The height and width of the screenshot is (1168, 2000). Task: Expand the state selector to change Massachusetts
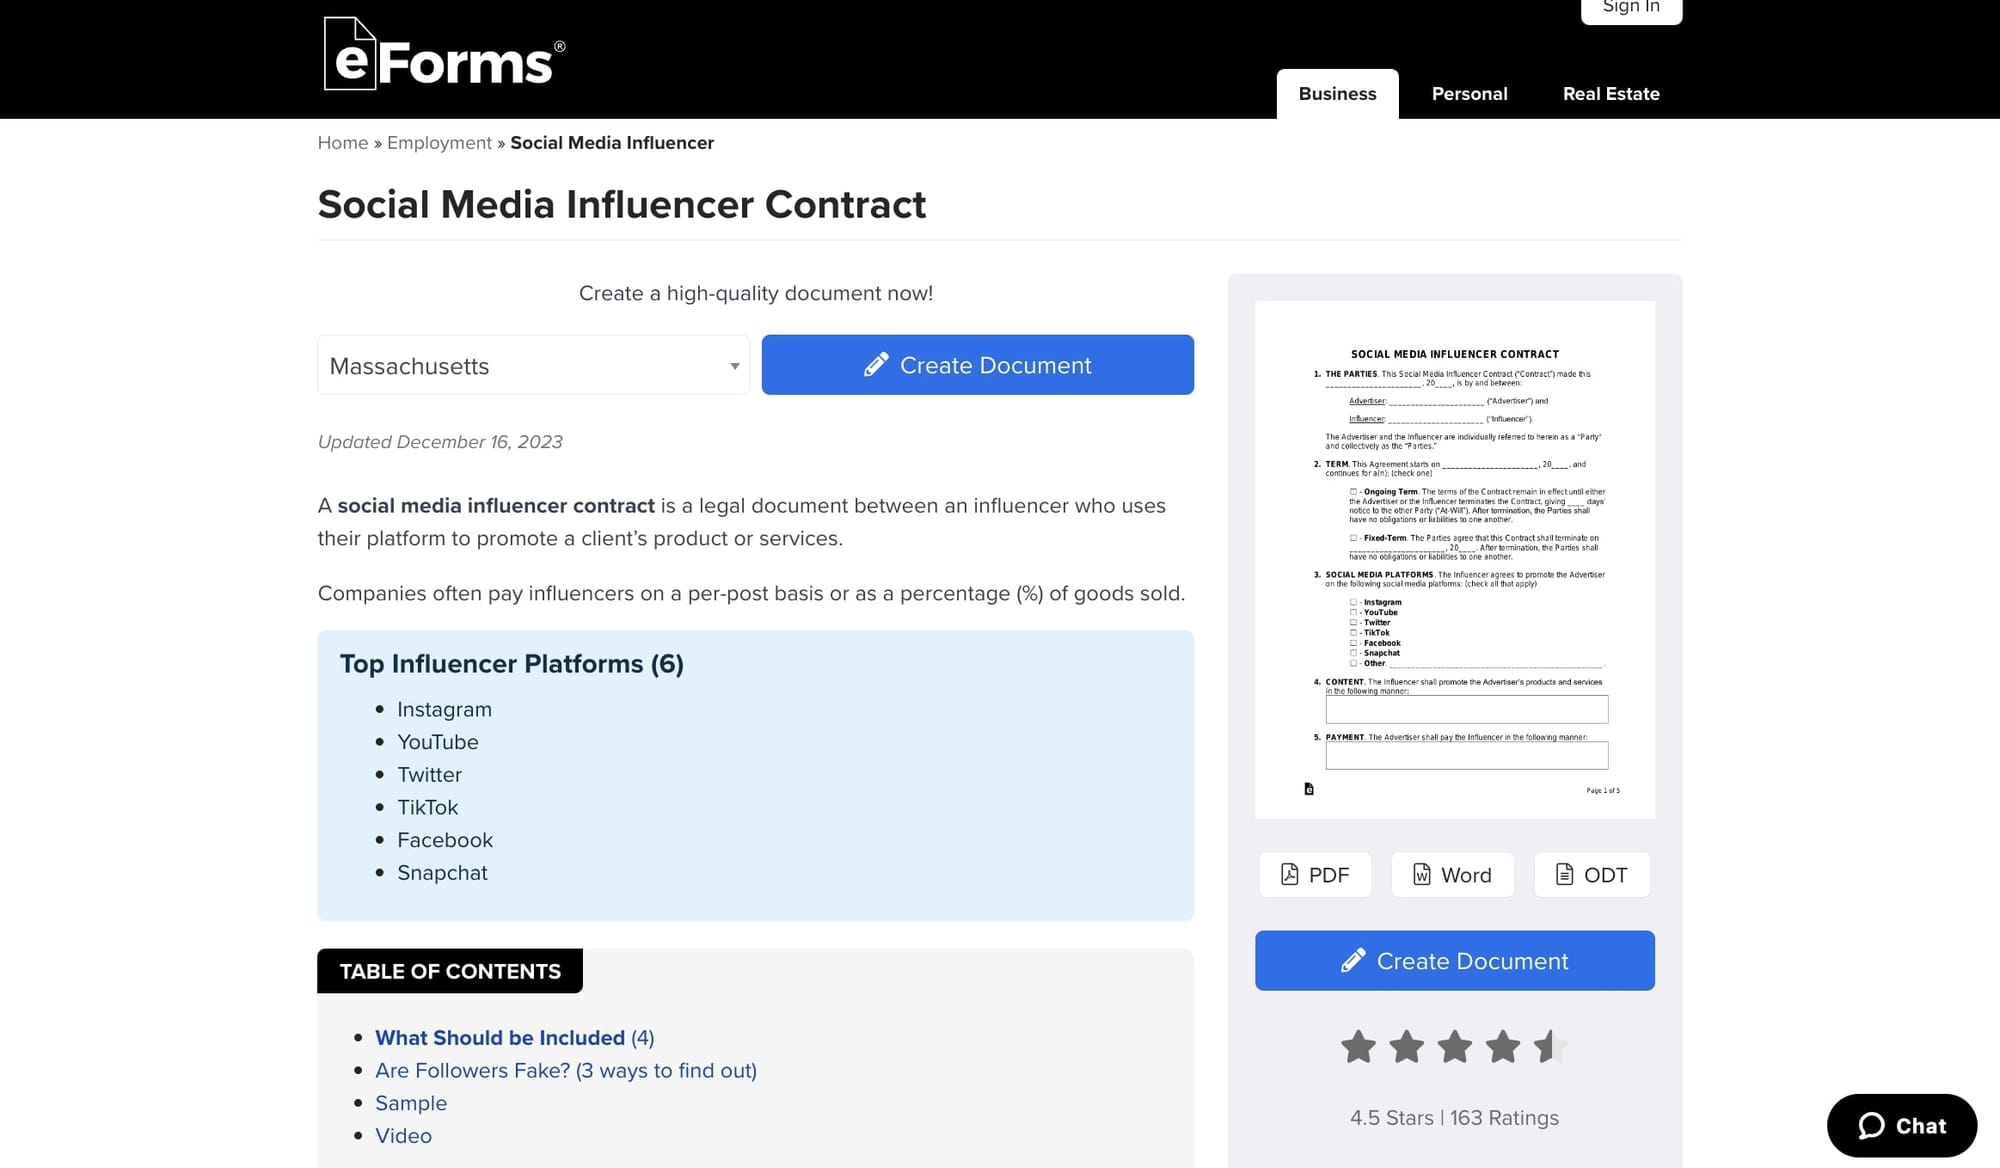pyautogui.click(x=533, y=365)
